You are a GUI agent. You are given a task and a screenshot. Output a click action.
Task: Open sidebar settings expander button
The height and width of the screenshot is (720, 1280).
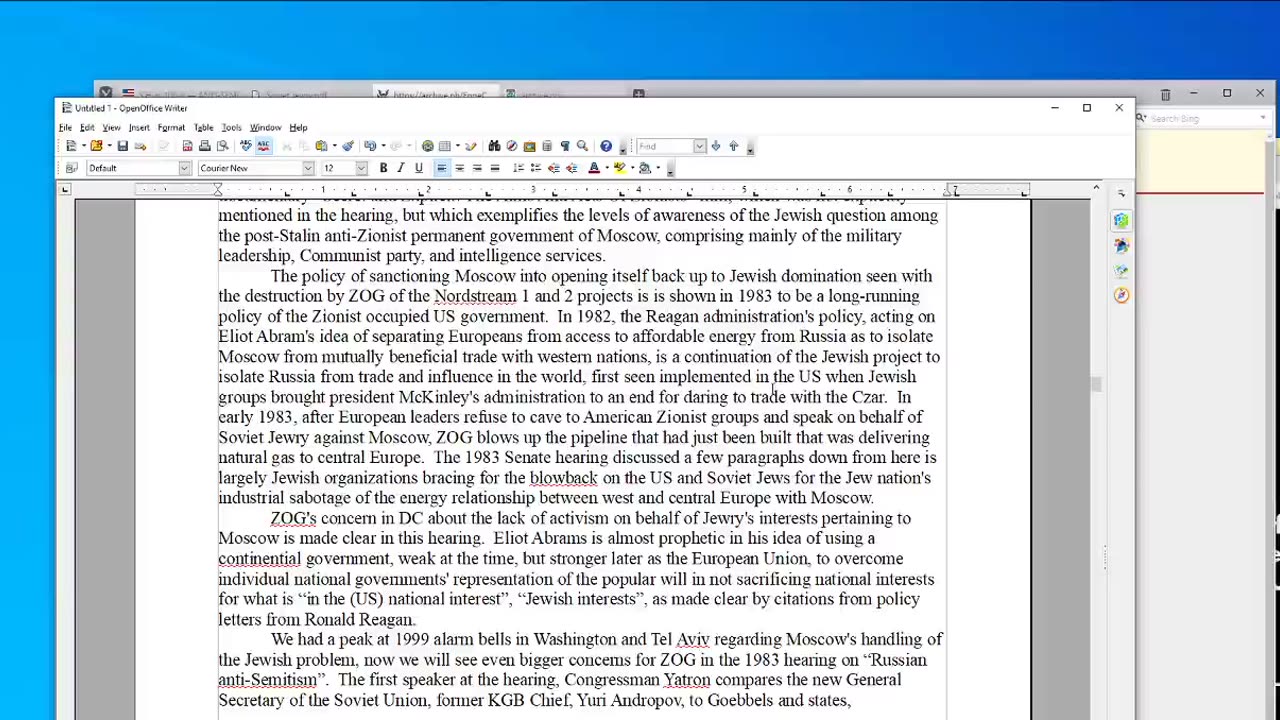coord(1121,193)
